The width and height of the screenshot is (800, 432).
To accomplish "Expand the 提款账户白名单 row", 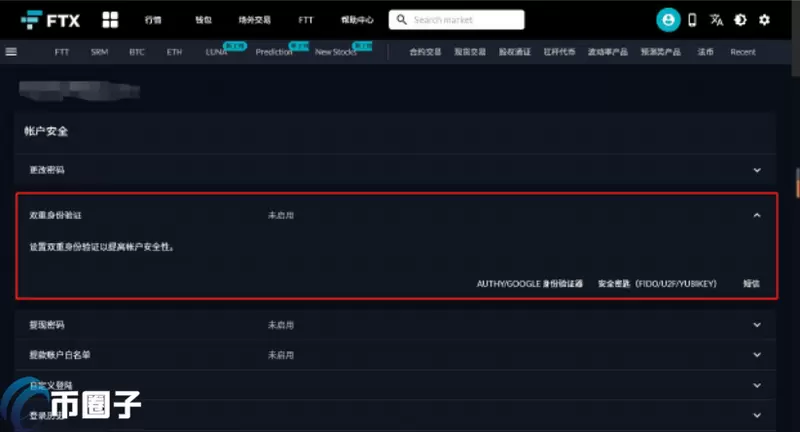I will (x=757, y=355).
